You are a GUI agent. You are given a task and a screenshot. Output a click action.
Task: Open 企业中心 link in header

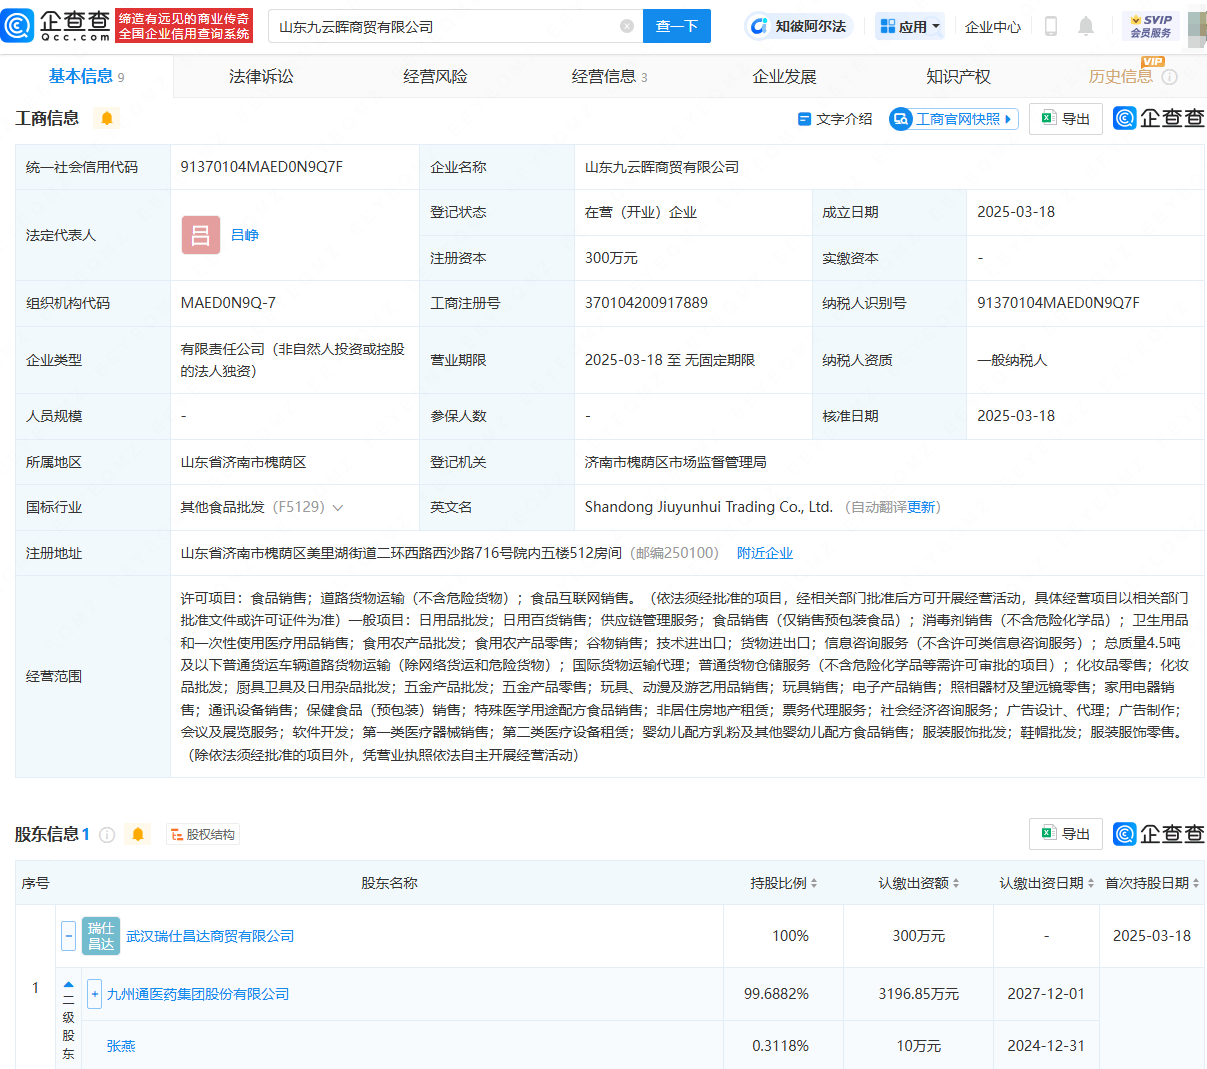point(993,27)
